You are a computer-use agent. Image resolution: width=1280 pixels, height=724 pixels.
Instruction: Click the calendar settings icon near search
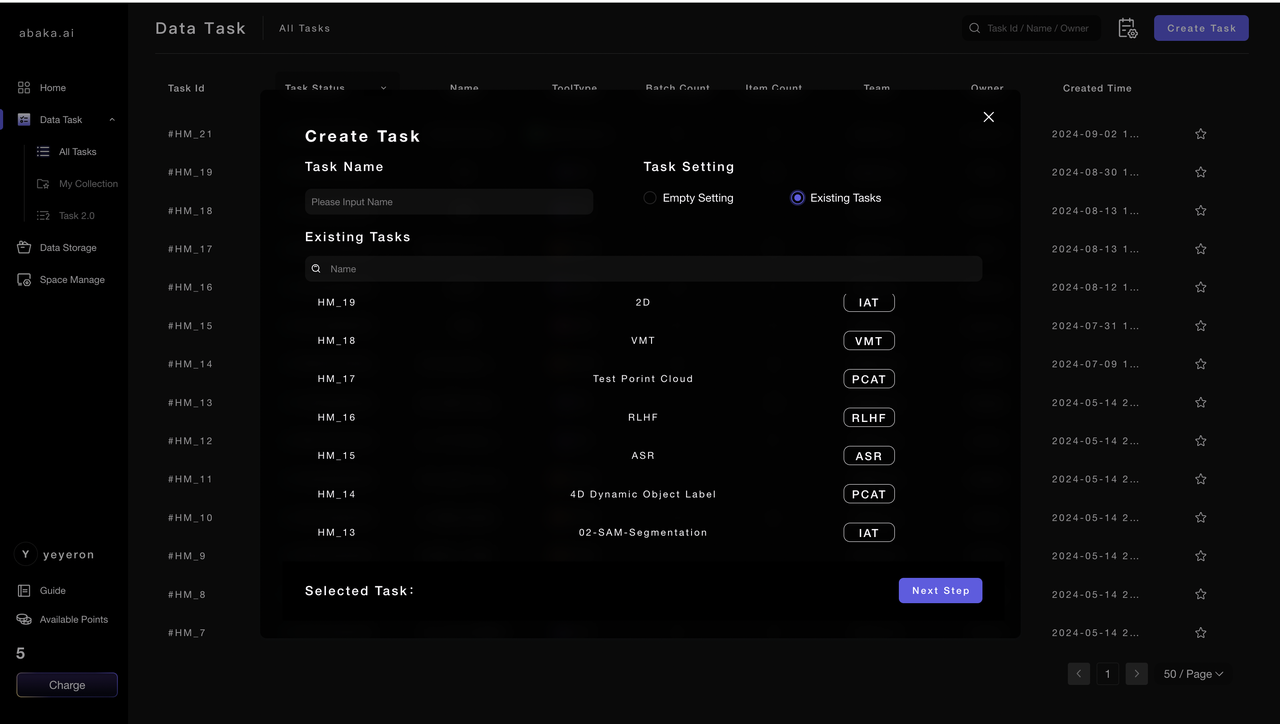[1127, 29]
